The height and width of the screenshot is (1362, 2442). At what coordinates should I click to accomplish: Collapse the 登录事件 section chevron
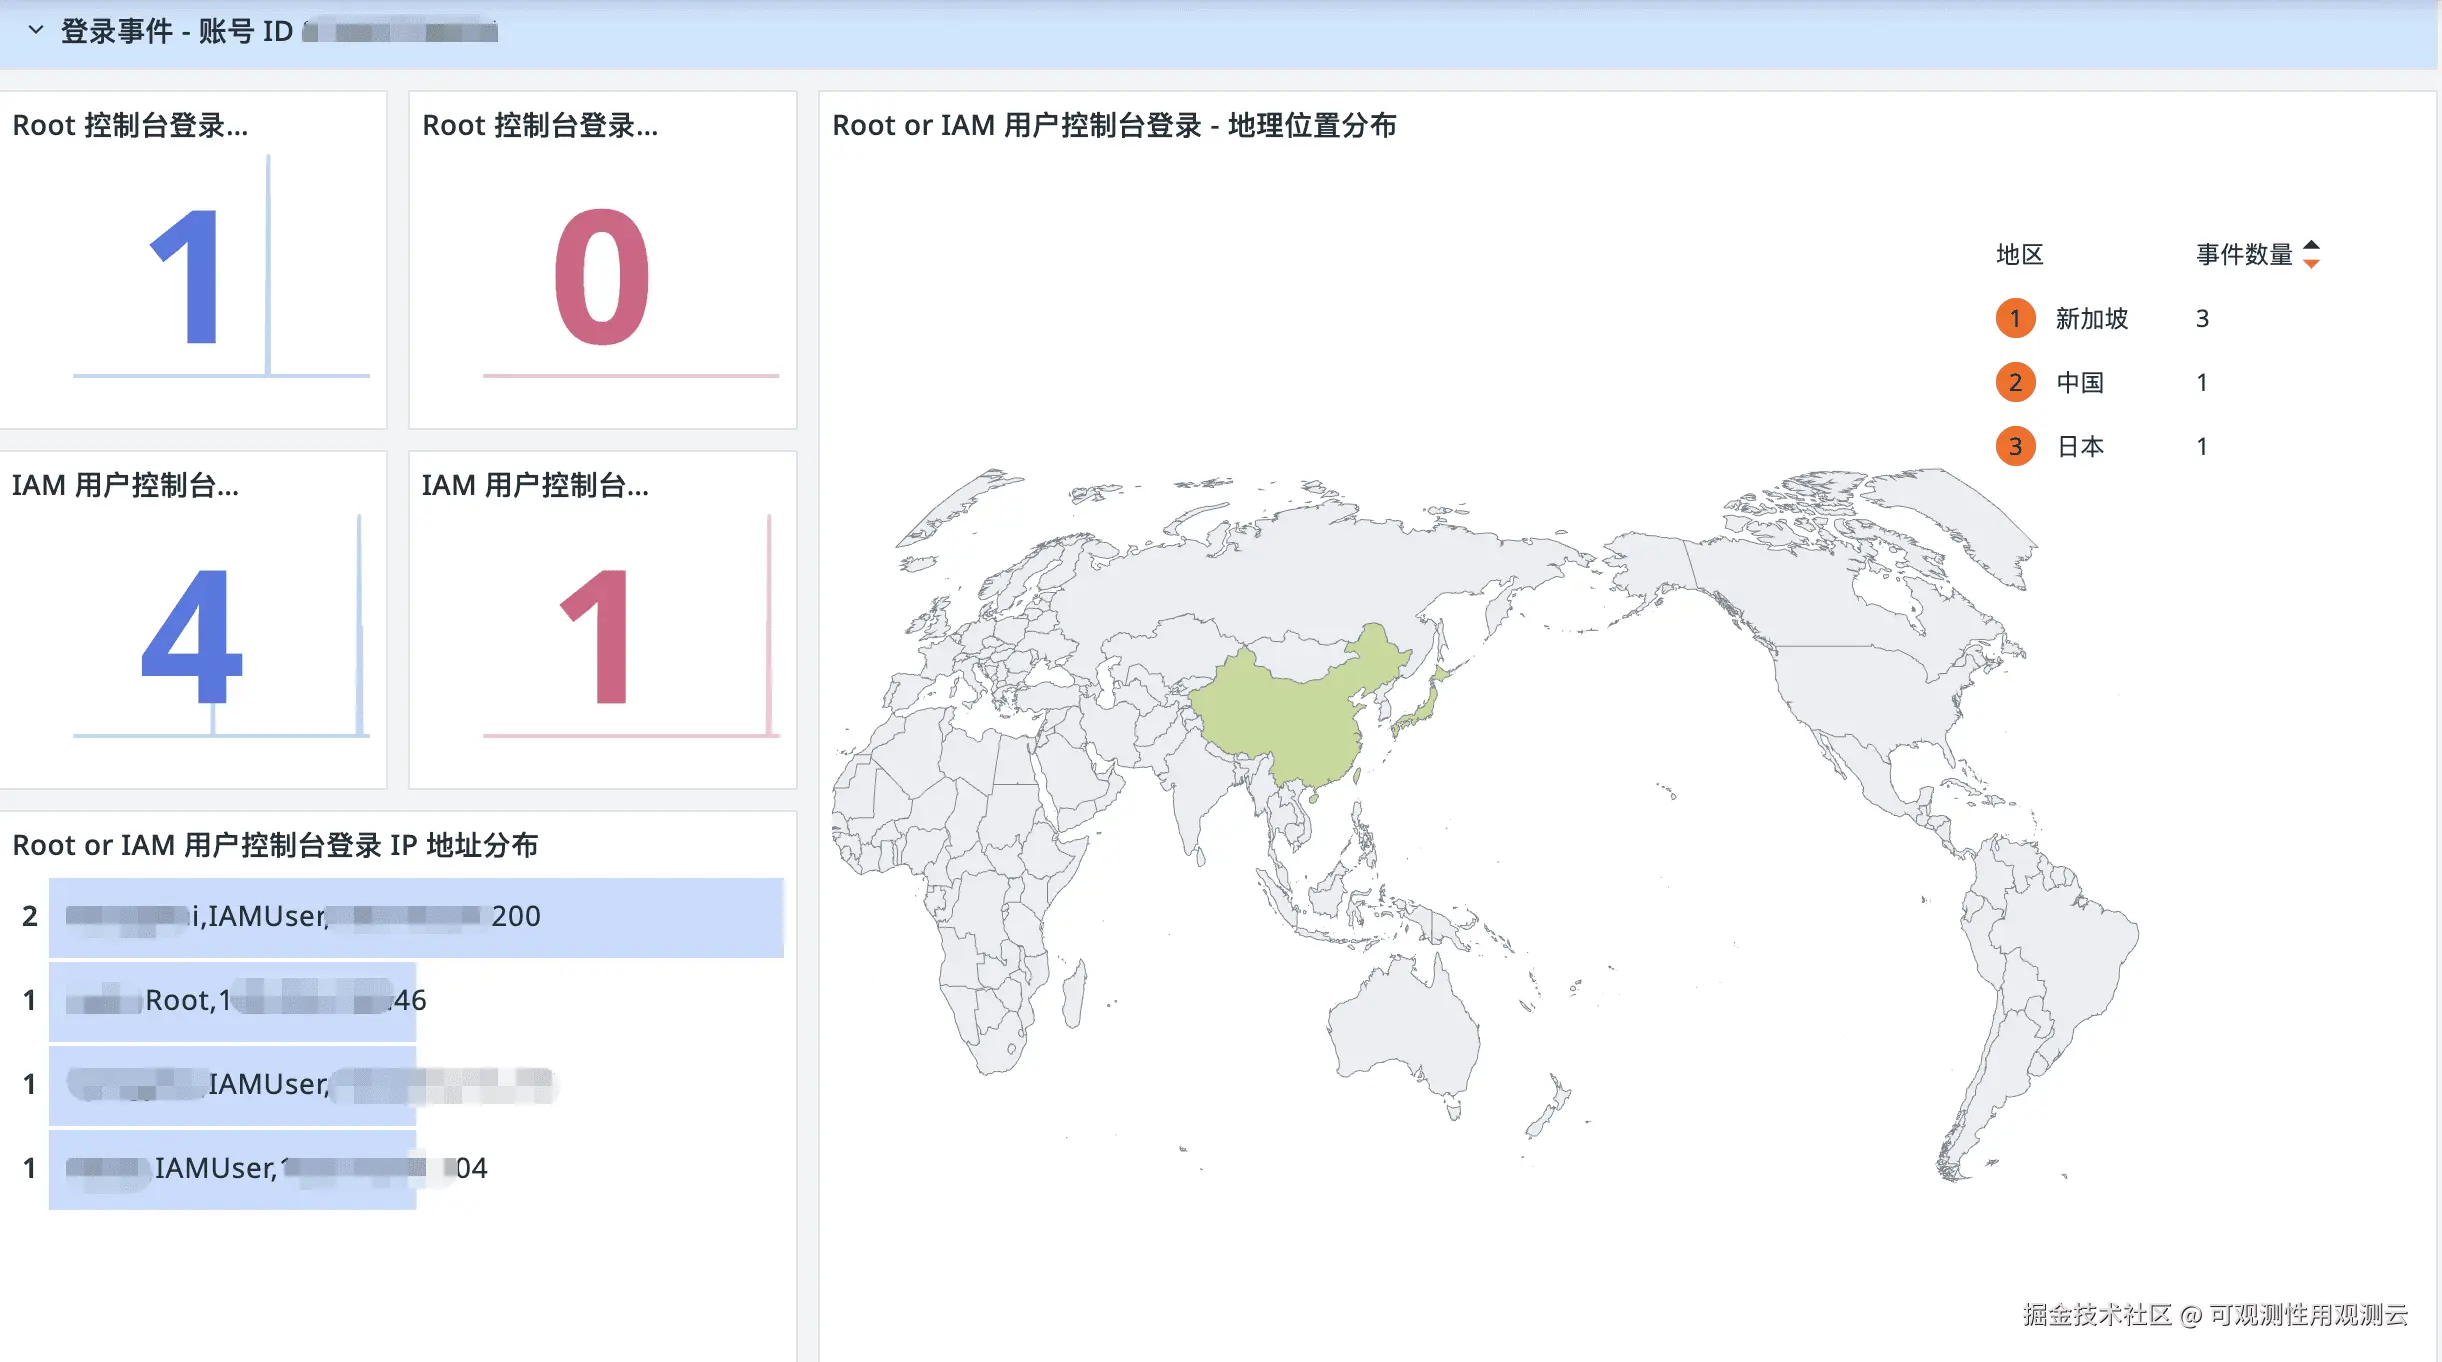point(36,30)
